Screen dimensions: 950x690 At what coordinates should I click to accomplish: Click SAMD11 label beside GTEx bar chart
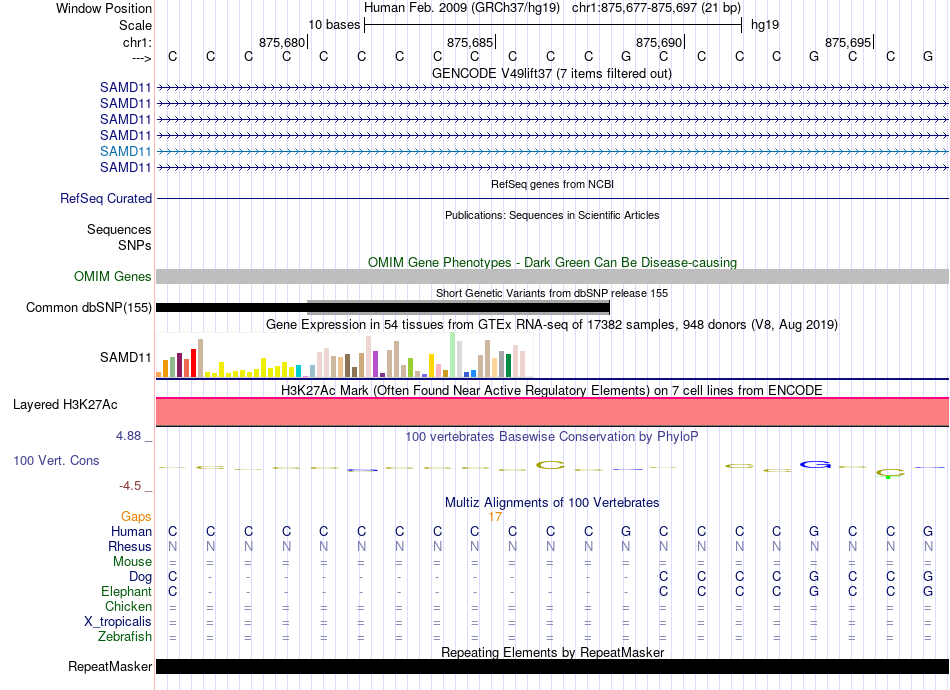point(125,357)
